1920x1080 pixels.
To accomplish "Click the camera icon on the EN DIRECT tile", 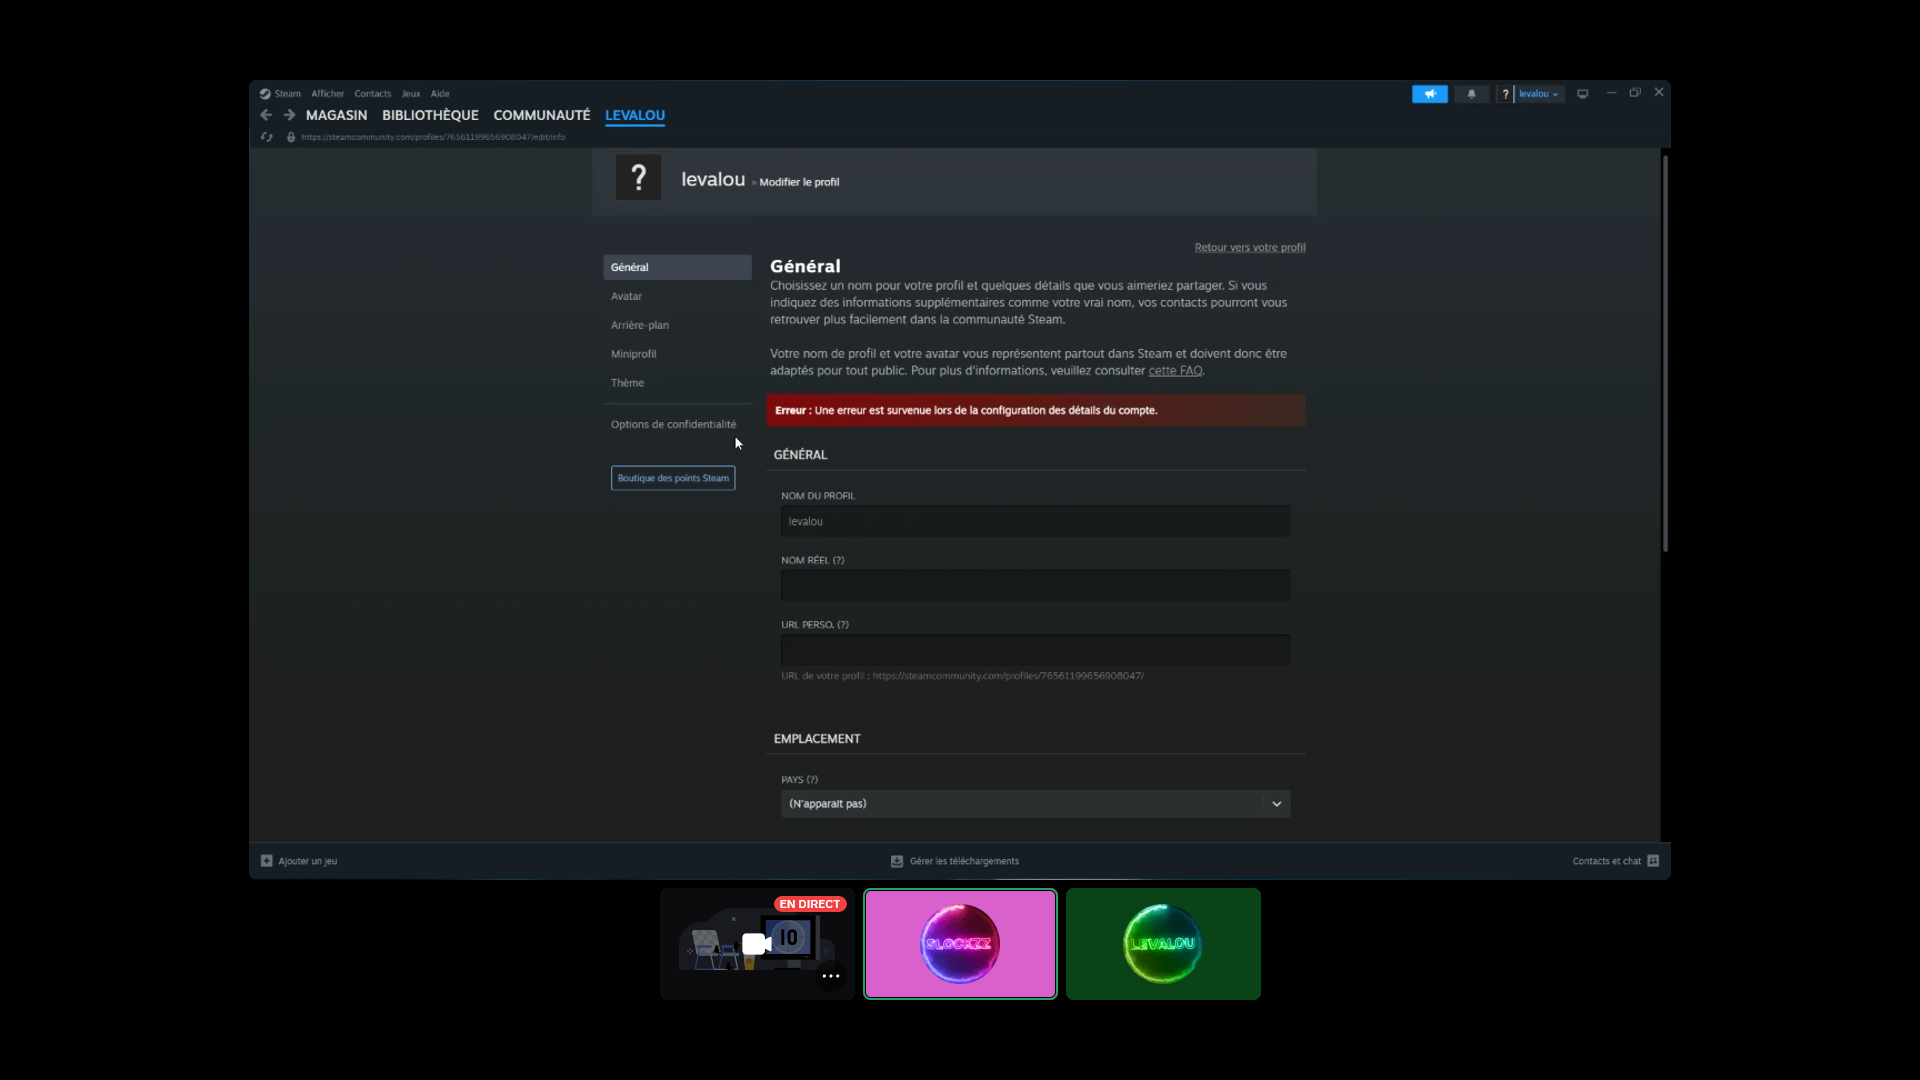I will pyautogui.click(x=757, y=944).
